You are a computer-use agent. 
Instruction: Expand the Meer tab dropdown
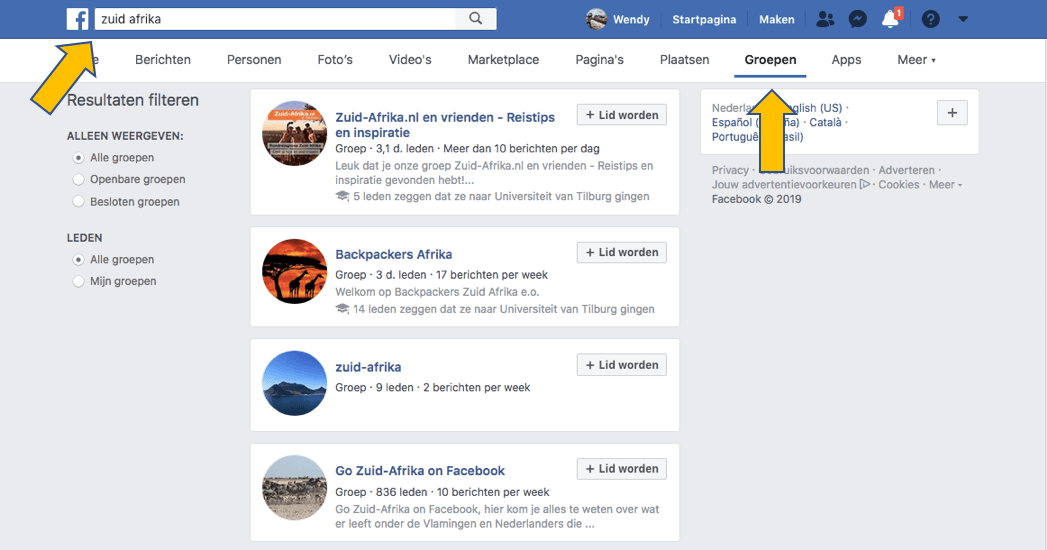tap(916, 59)
